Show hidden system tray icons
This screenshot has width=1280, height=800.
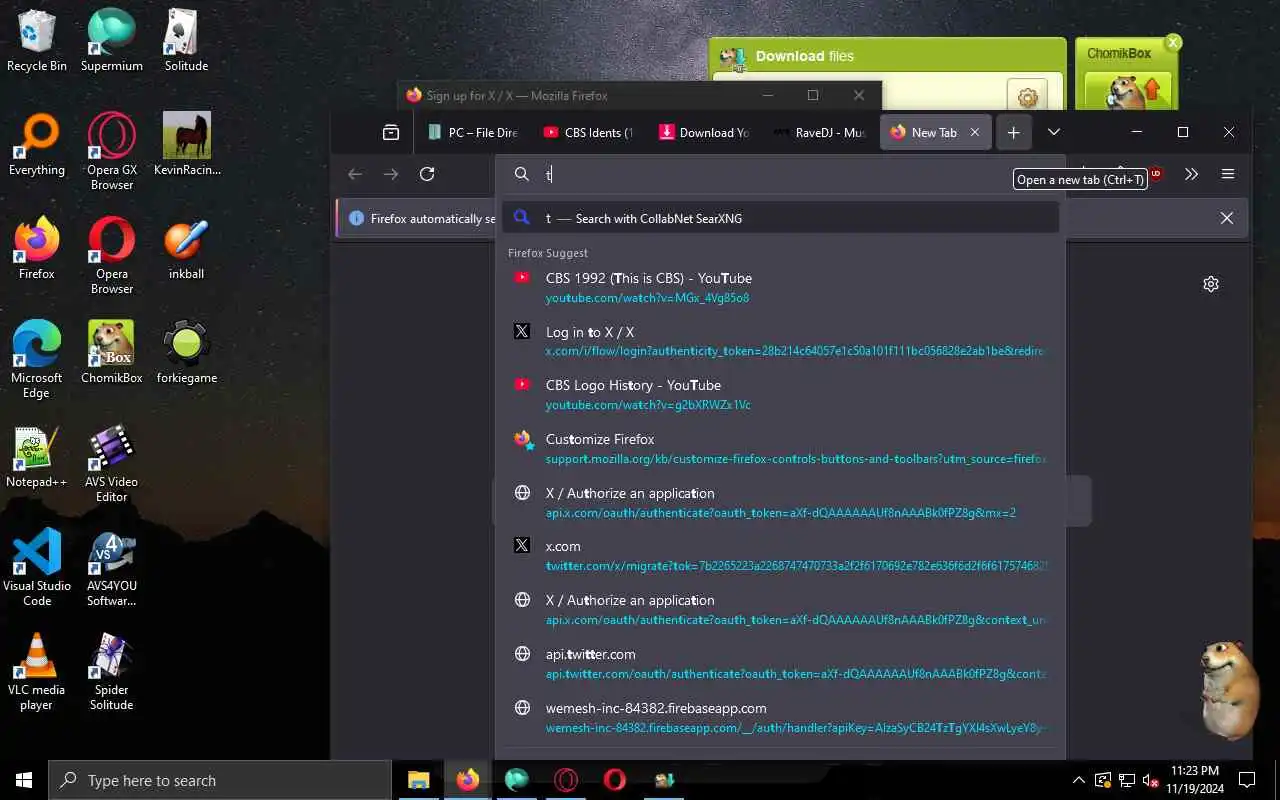(1078, 780)
